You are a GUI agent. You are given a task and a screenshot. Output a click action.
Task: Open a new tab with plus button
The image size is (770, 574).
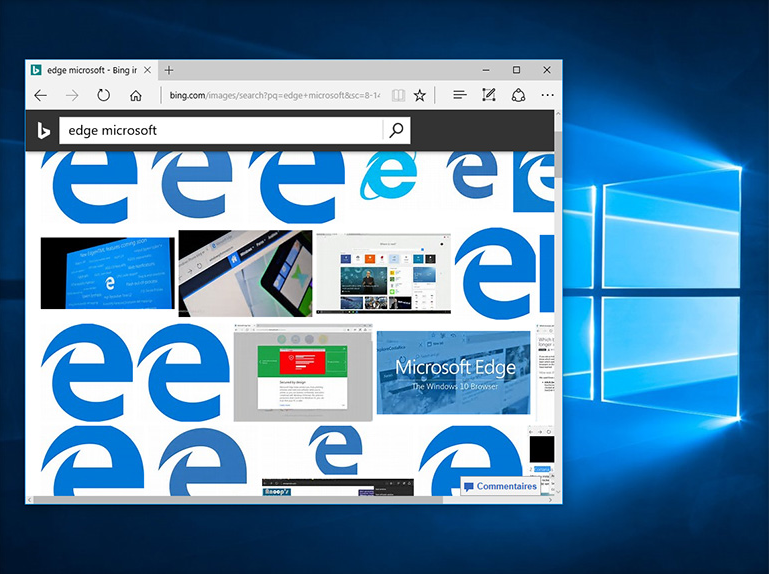[169, 70]
